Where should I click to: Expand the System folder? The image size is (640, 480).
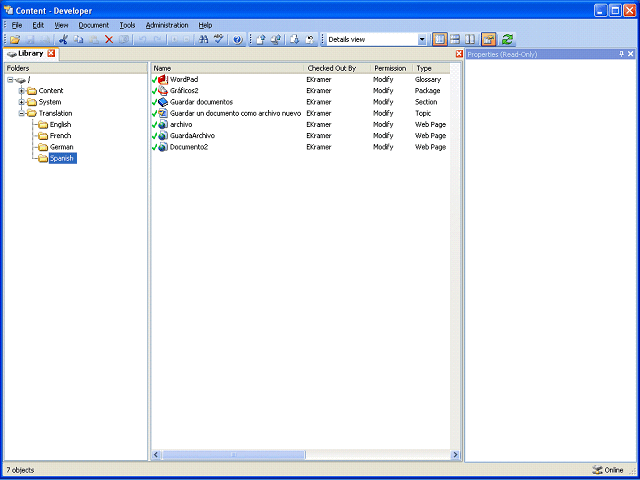click(22, 102)
